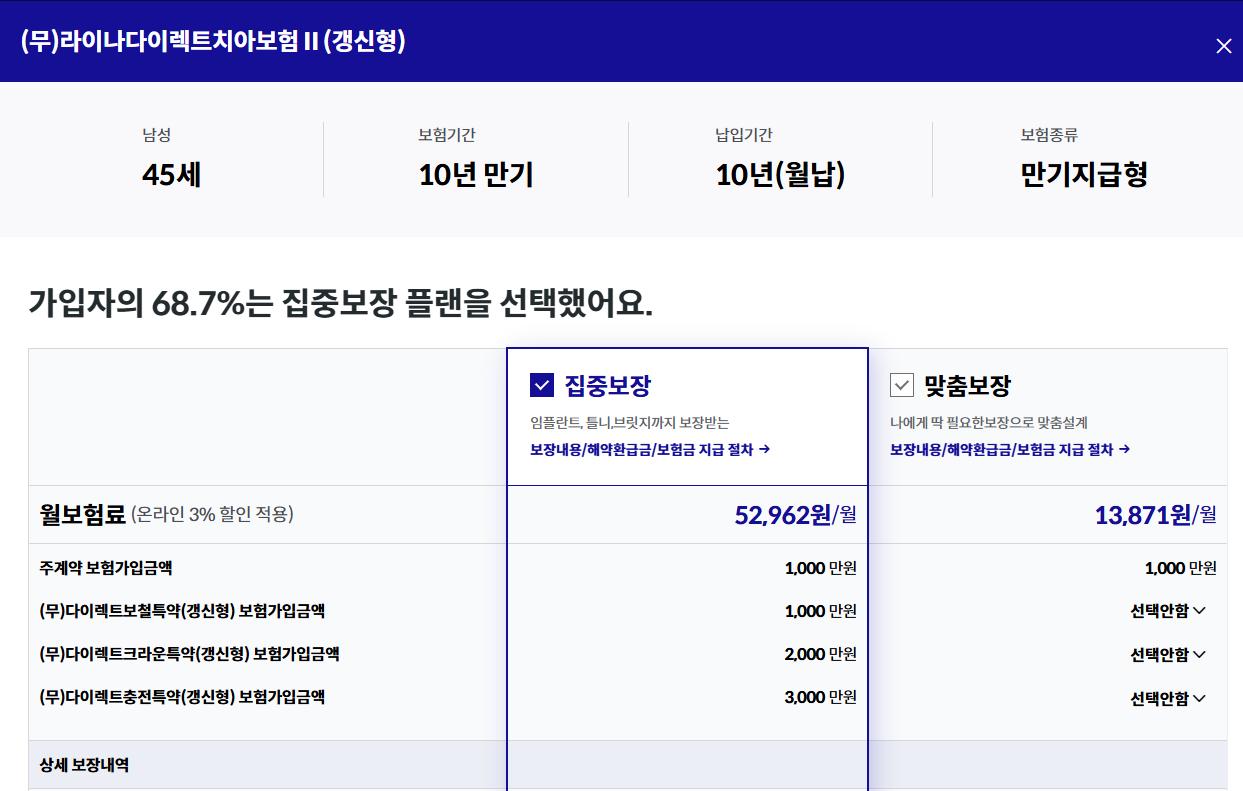The height and width of the screenshot is (791, 1243).
Task: Click the 남성 45세 insured info
Action: (171, 174)
